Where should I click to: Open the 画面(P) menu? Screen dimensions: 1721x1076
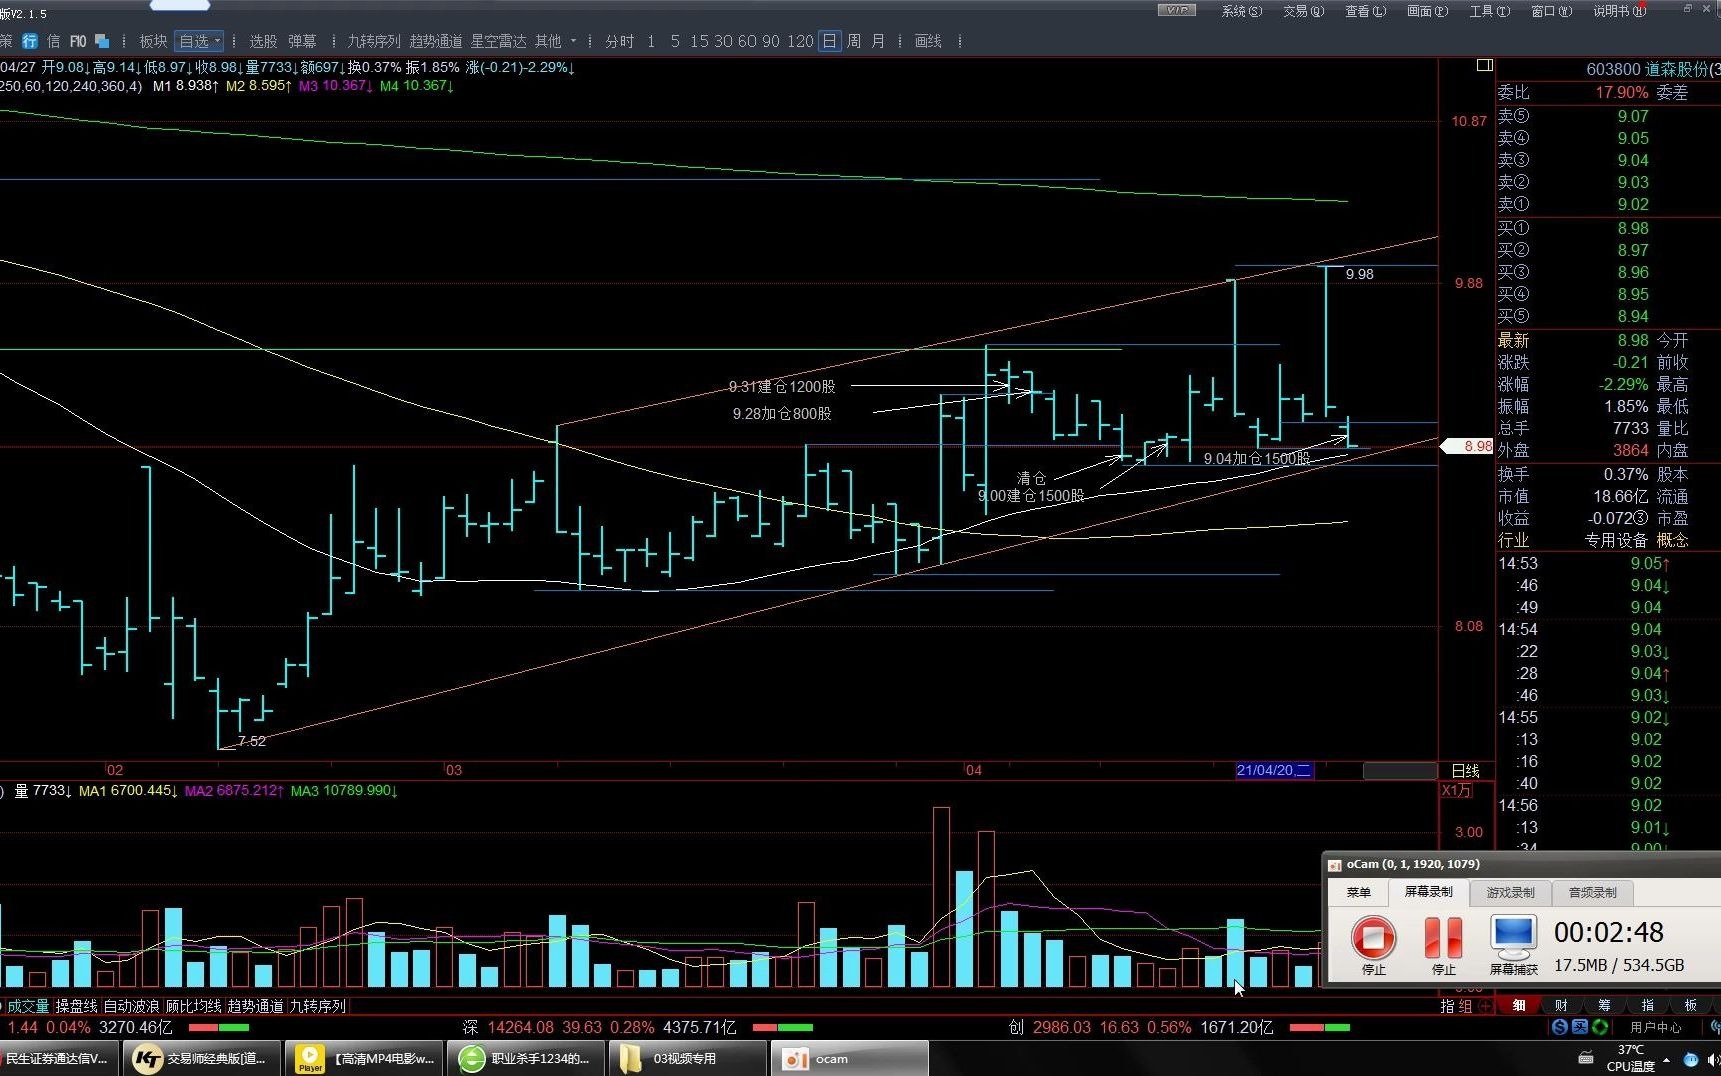coord(1427,11)
